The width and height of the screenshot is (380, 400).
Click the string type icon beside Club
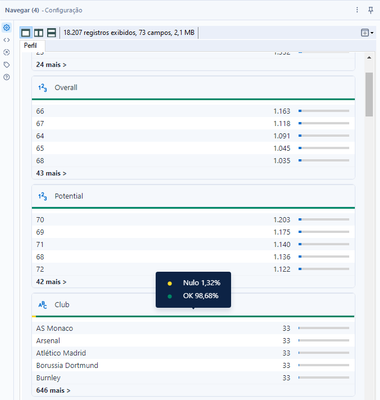pyautogui.click(x=43, y=305)
